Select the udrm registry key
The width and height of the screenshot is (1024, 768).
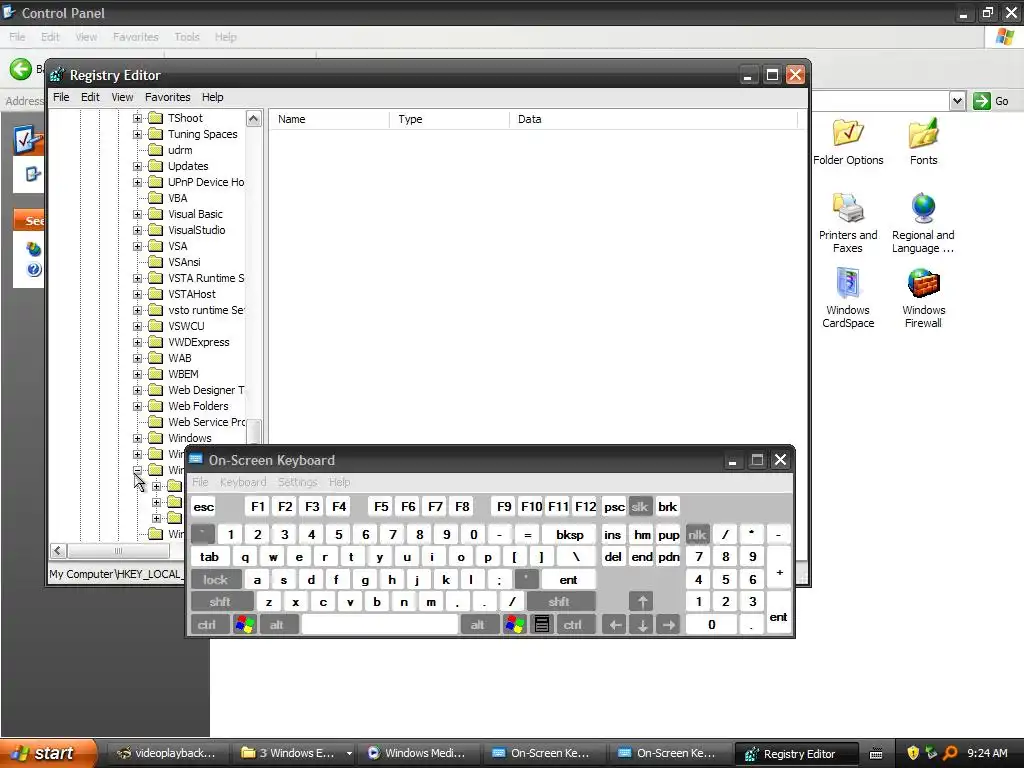tap(180, 150)
